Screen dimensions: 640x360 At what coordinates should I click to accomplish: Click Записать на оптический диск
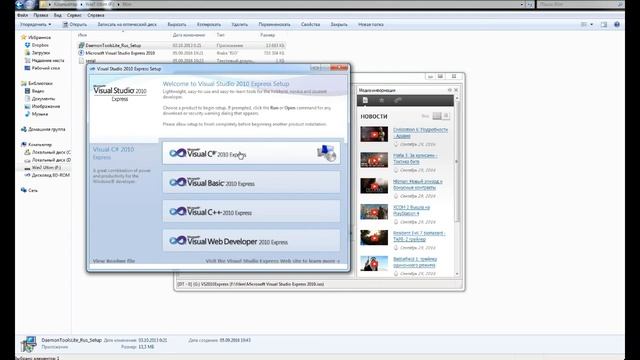tap(127, 24)
